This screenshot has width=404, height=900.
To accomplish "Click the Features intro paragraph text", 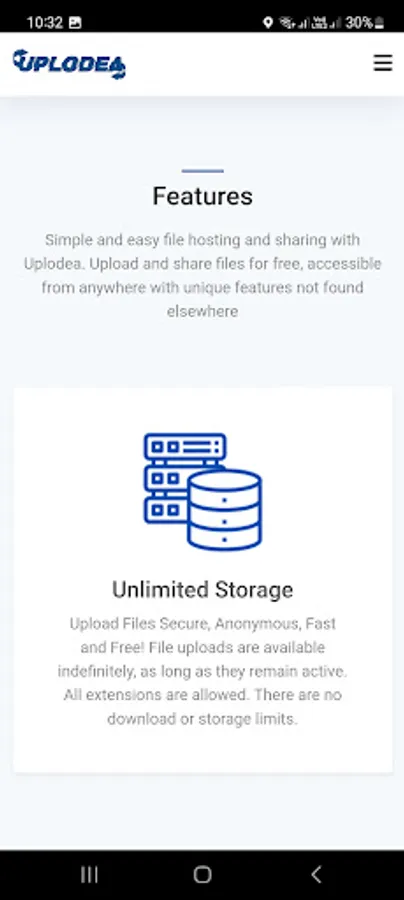I will tap(203, 276).
